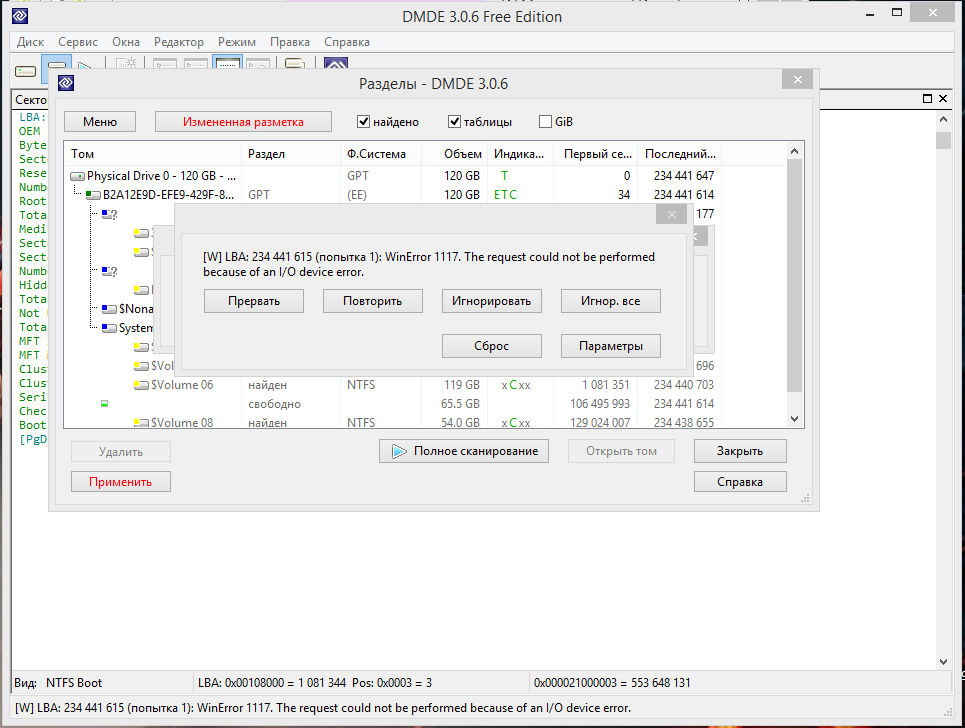Click the green free-space icon in свободно row
Image resolution: width=965 pixels, height=728 pixels.
[105, 404]
